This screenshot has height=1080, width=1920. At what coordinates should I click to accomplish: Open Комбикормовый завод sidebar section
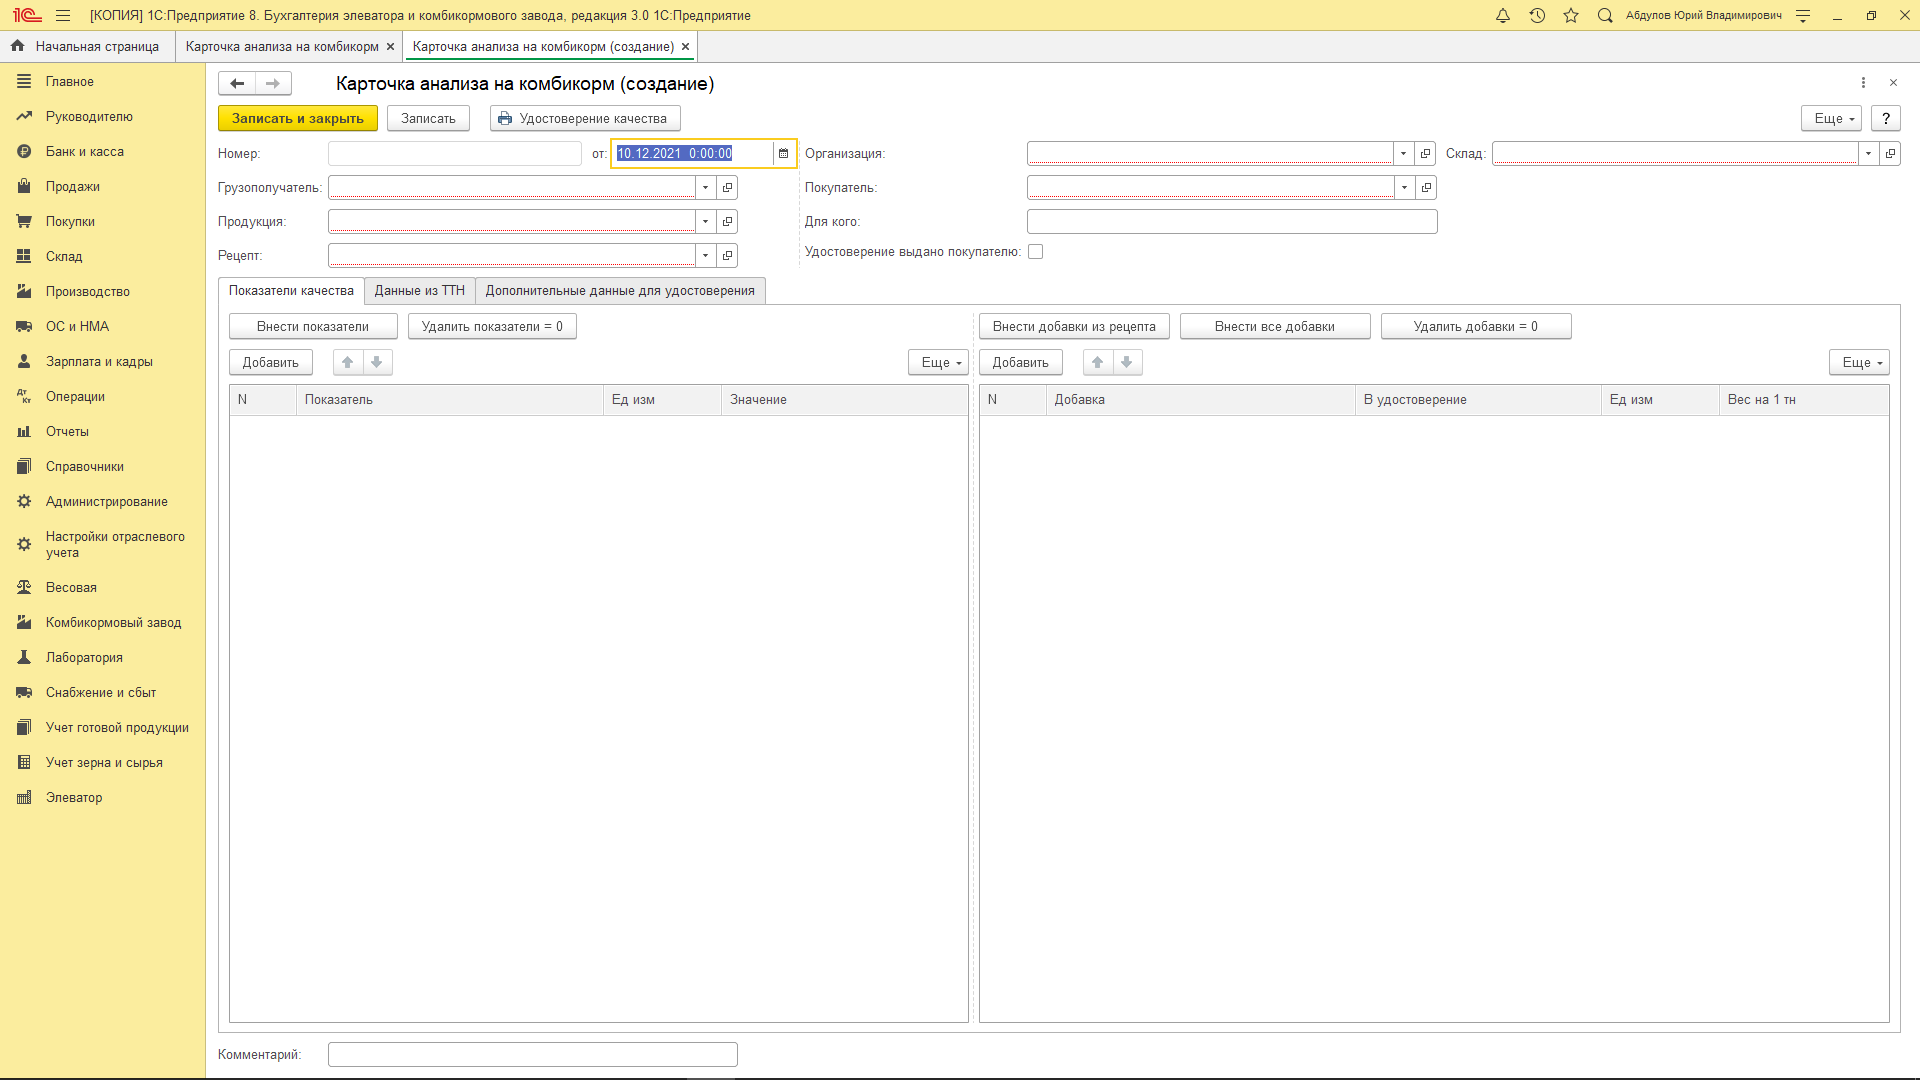point(103,622)
